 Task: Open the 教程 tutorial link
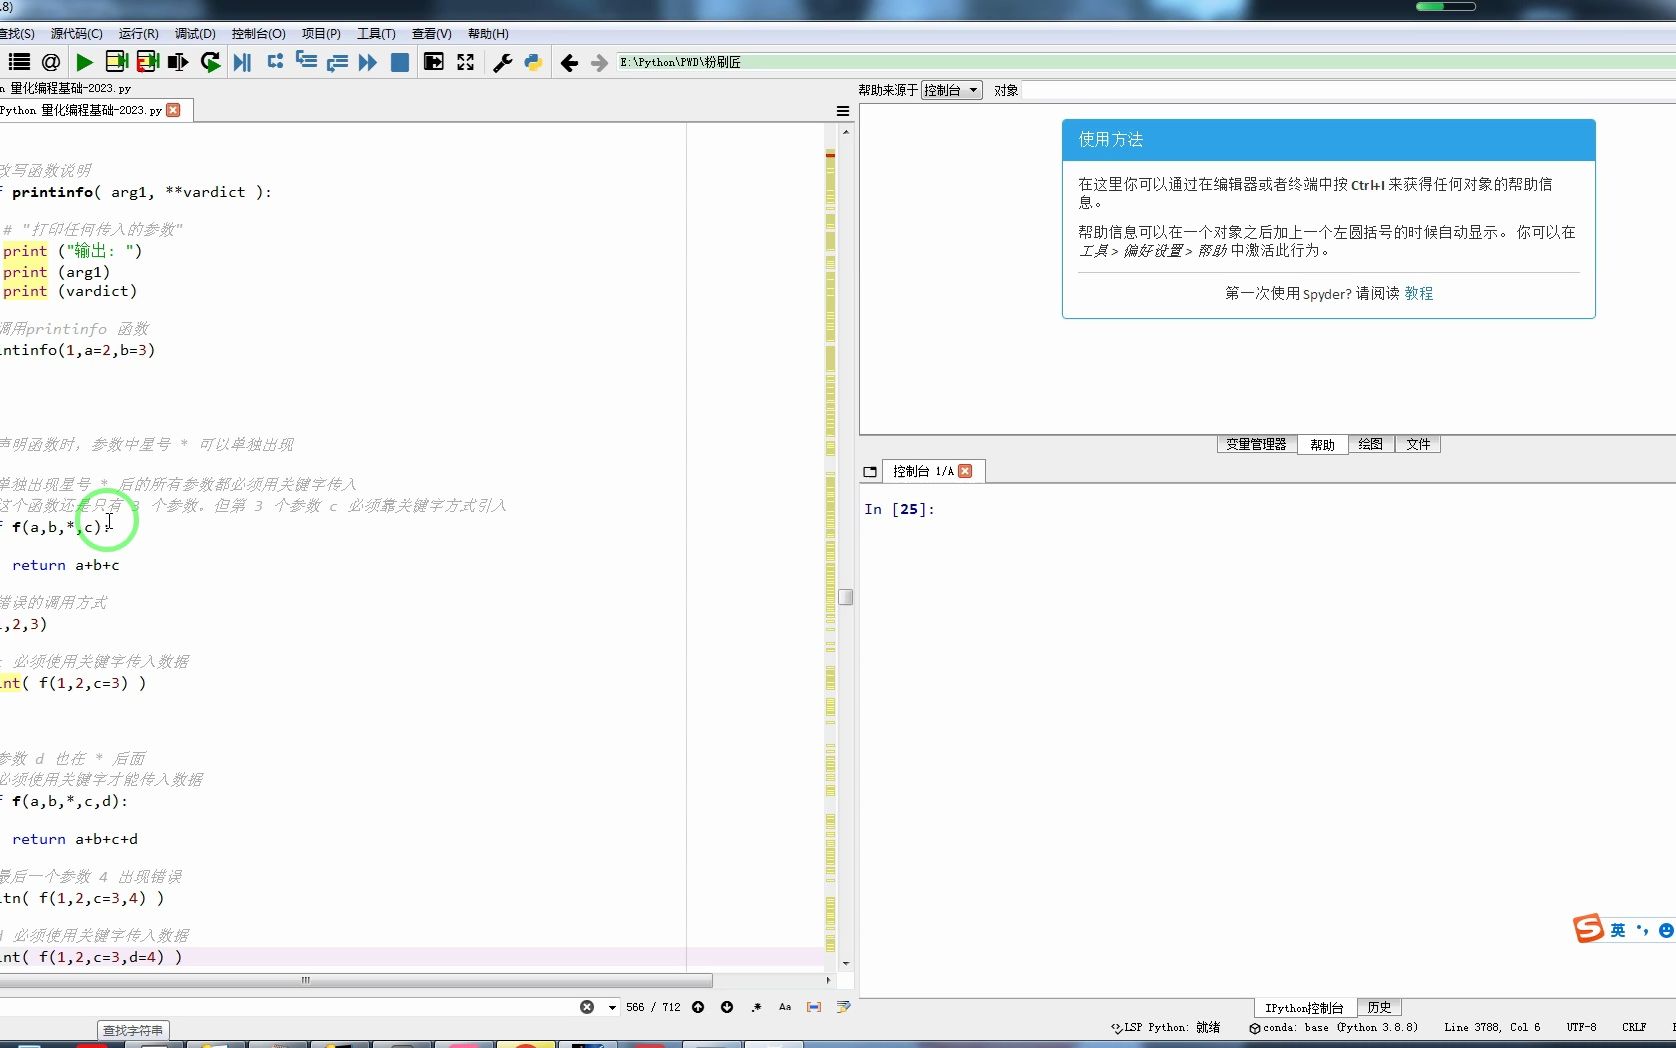click(1418, 293)
